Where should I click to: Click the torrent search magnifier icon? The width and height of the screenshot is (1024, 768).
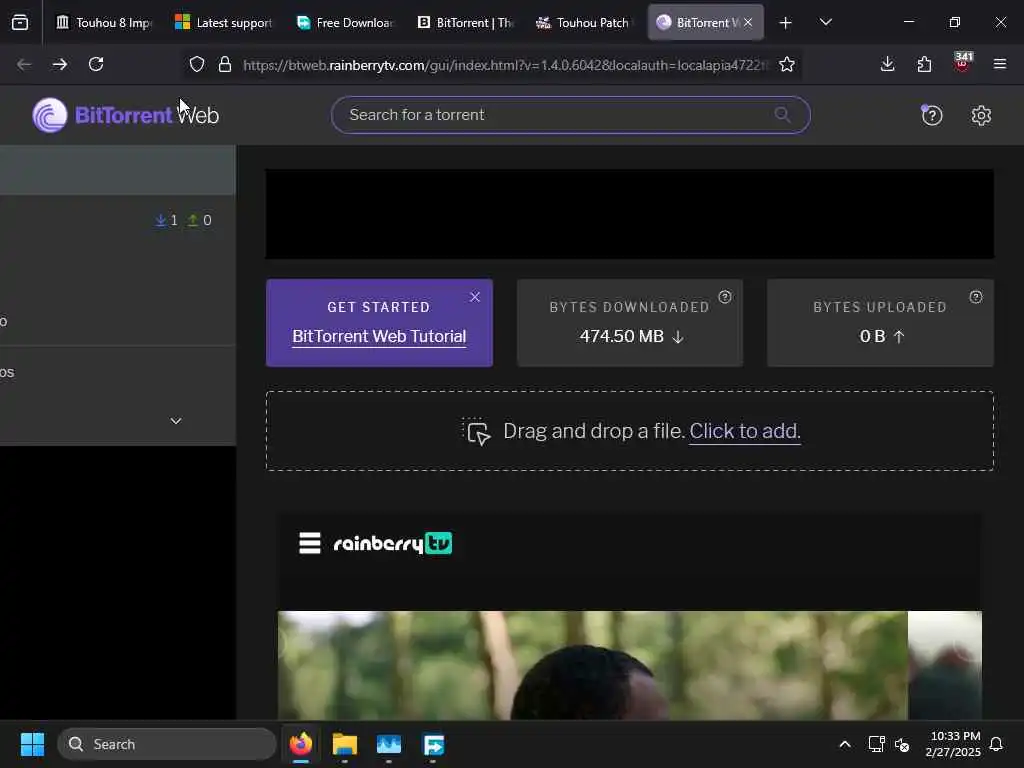click(782, 115)
